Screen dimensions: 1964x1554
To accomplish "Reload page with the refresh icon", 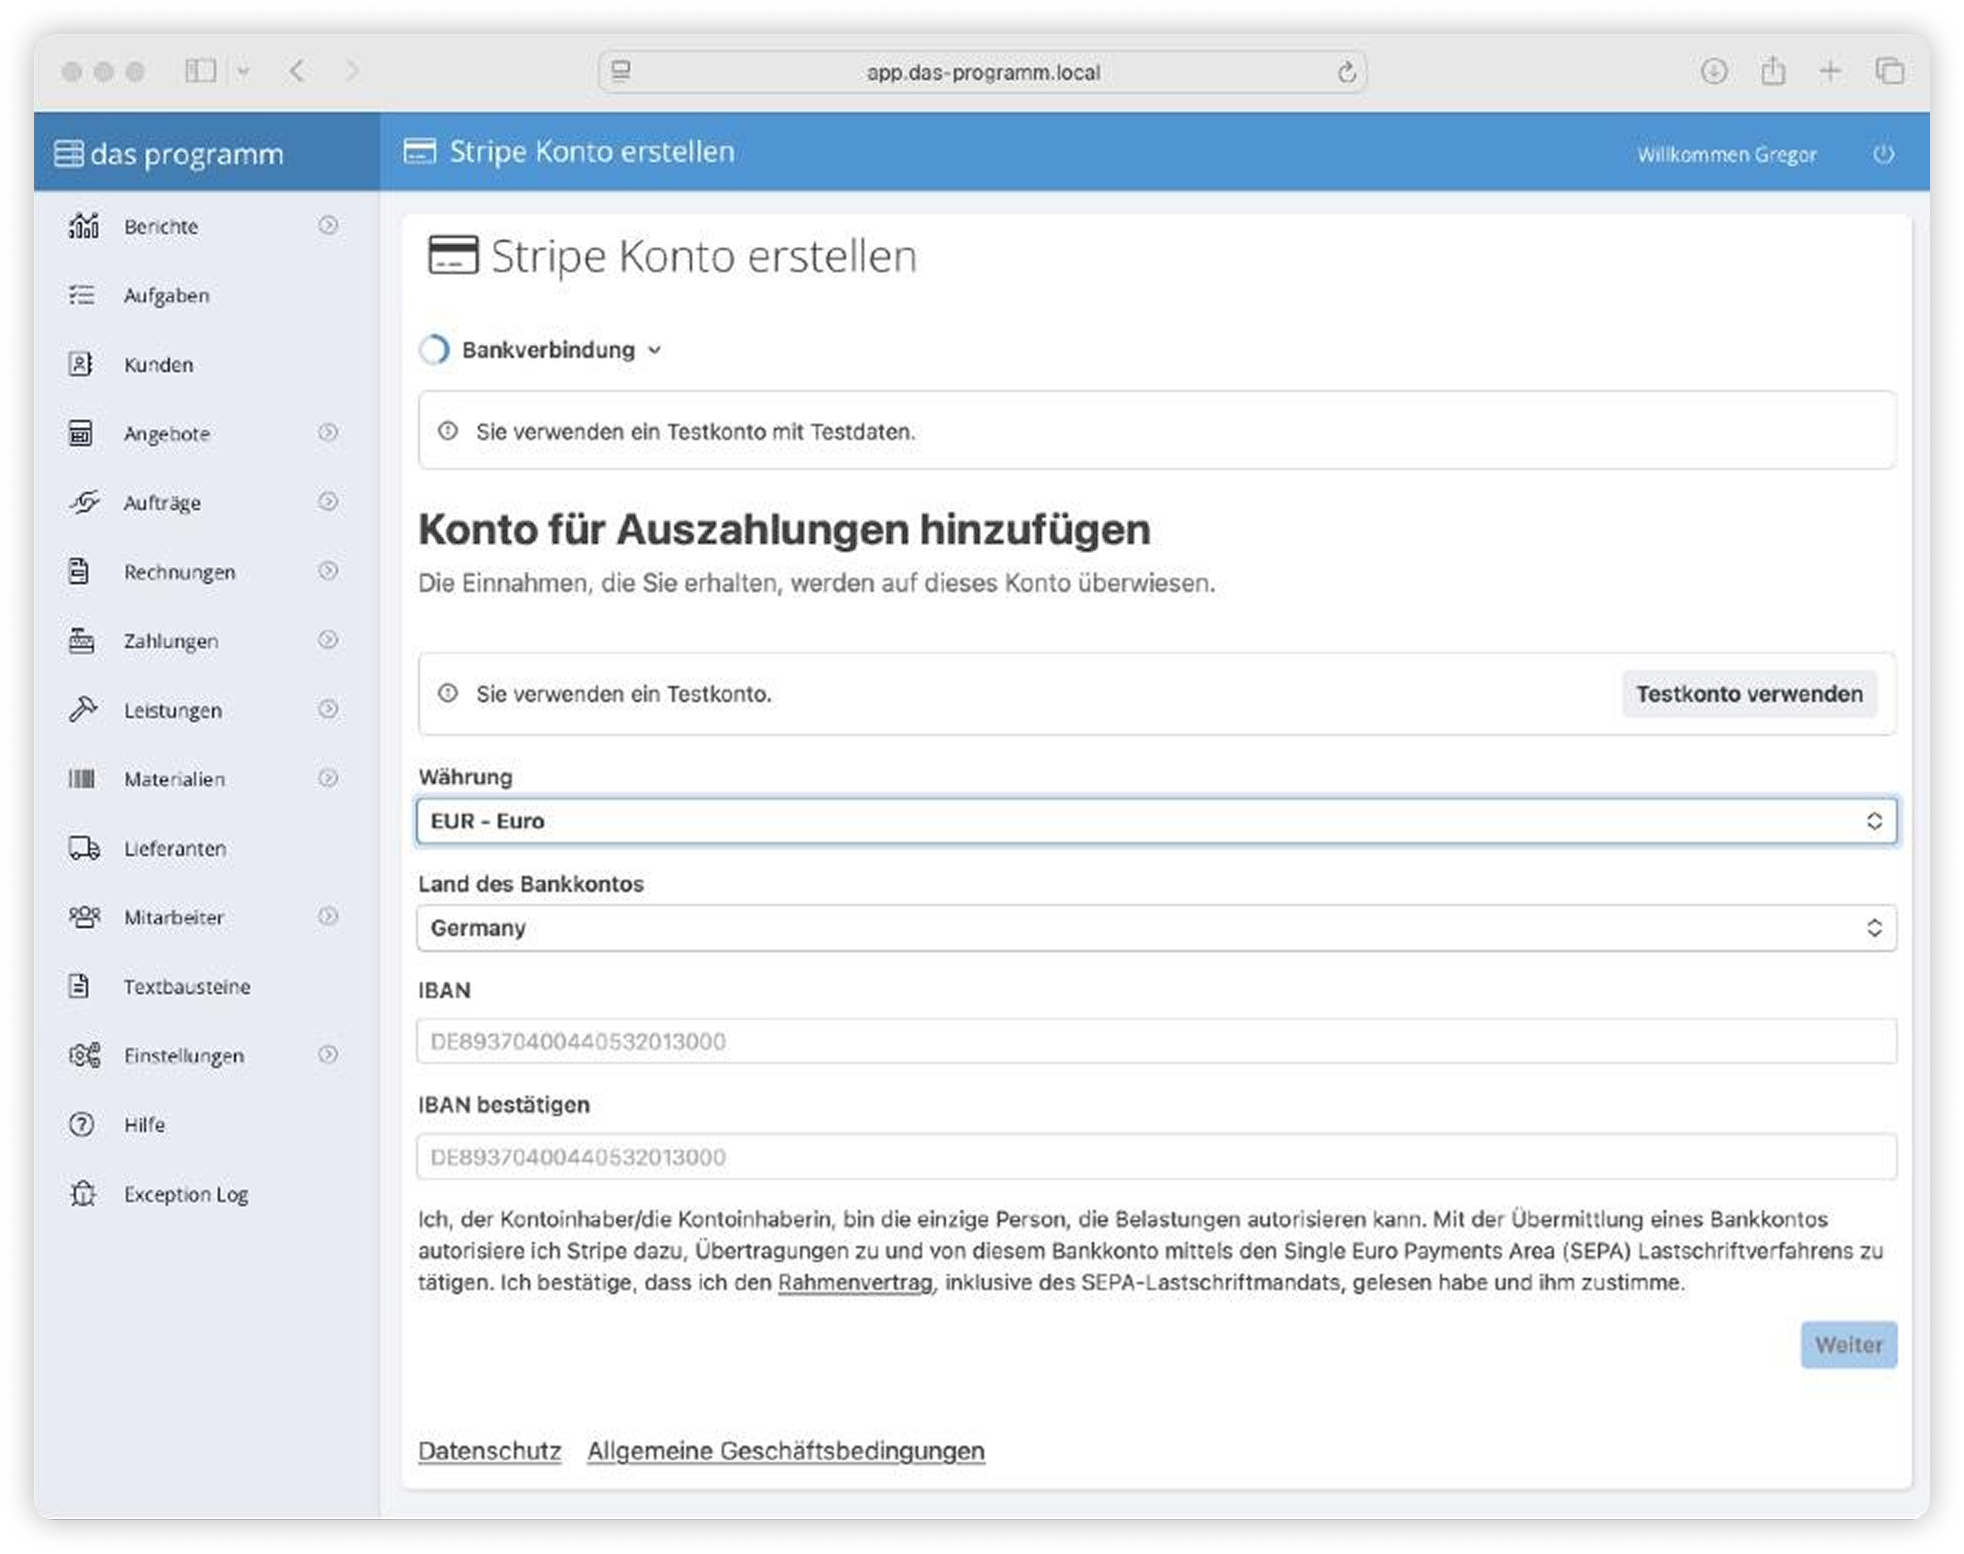I will (1346, 72).
